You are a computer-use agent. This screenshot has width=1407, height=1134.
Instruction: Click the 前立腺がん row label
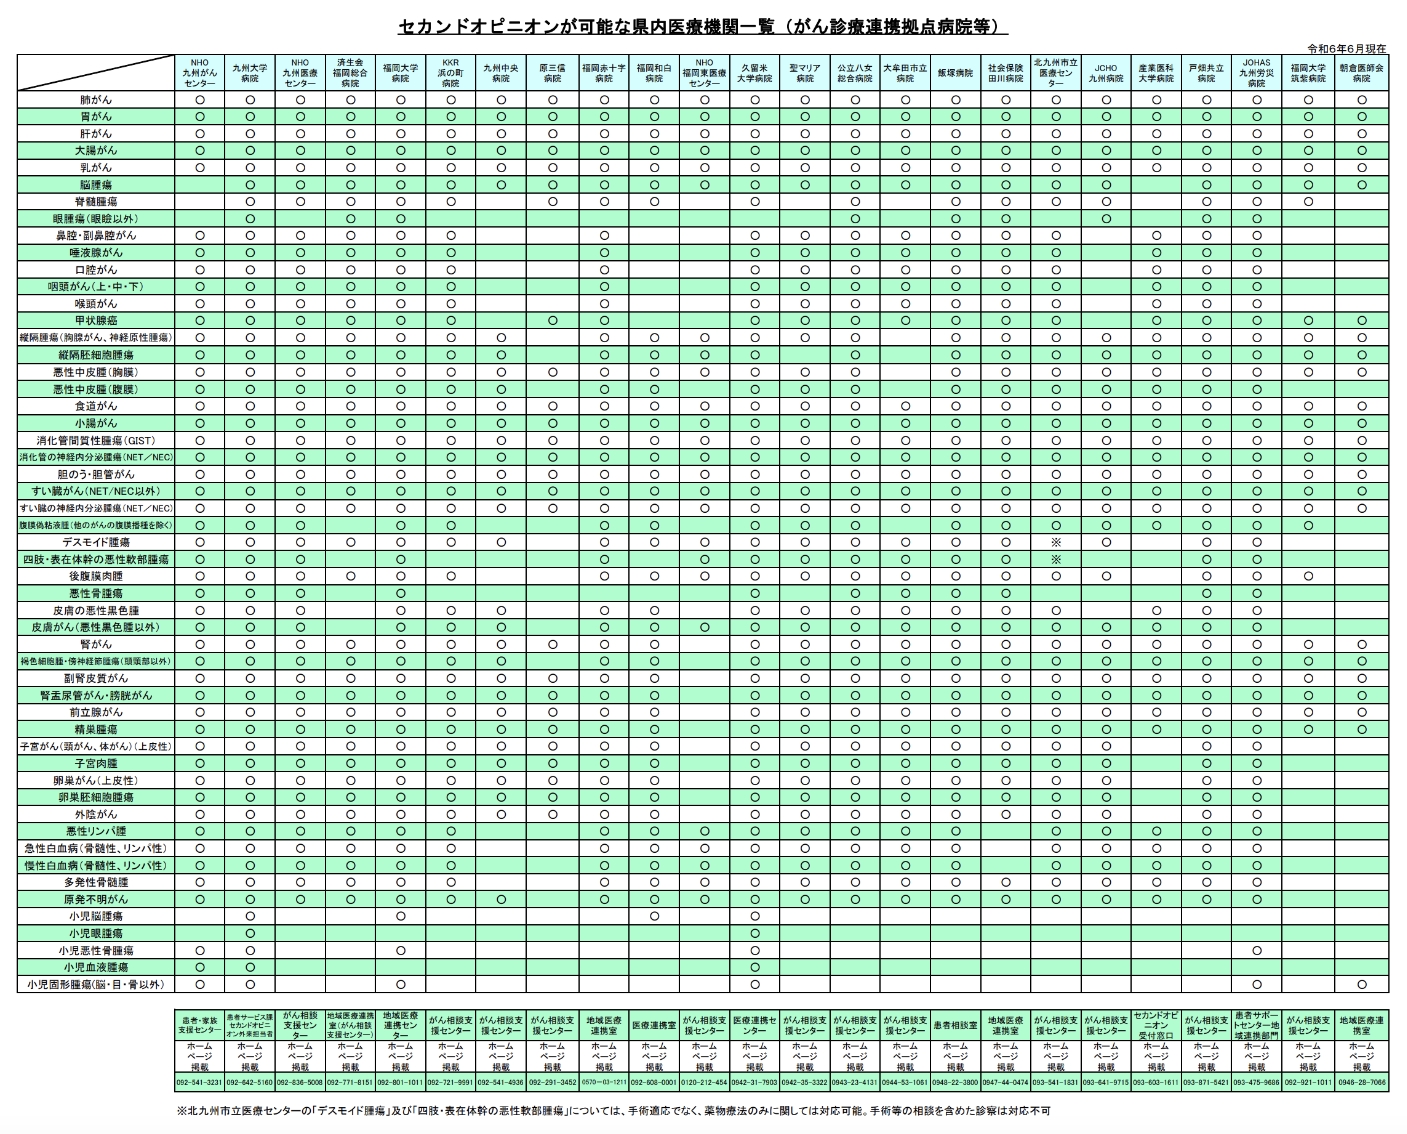(96, 712)
